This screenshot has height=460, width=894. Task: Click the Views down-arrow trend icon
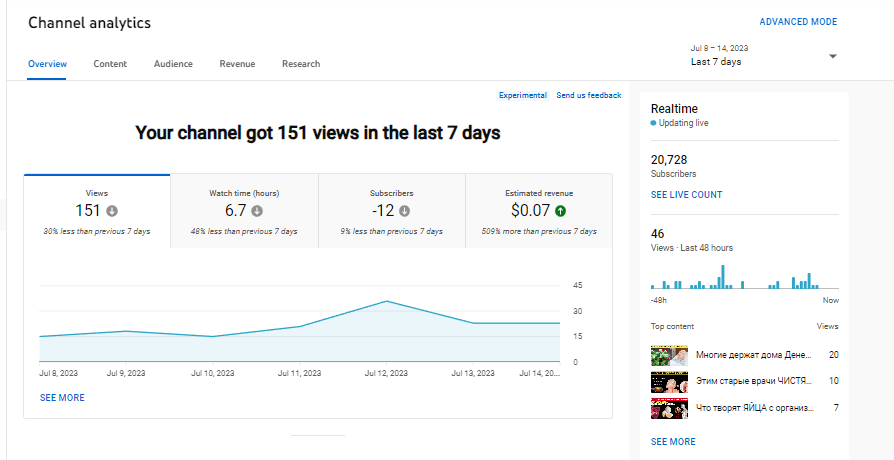click(112, 211)
